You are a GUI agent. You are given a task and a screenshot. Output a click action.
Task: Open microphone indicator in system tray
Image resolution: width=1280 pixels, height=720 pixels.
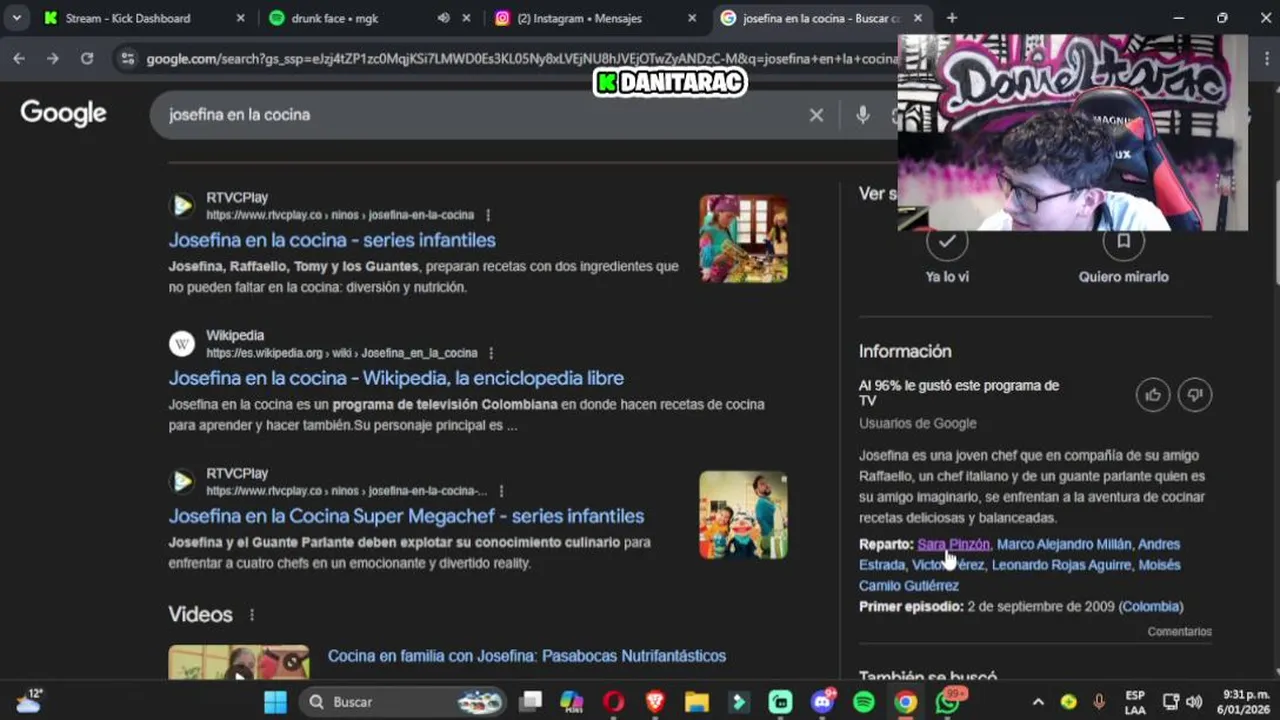click(1098, 702)
